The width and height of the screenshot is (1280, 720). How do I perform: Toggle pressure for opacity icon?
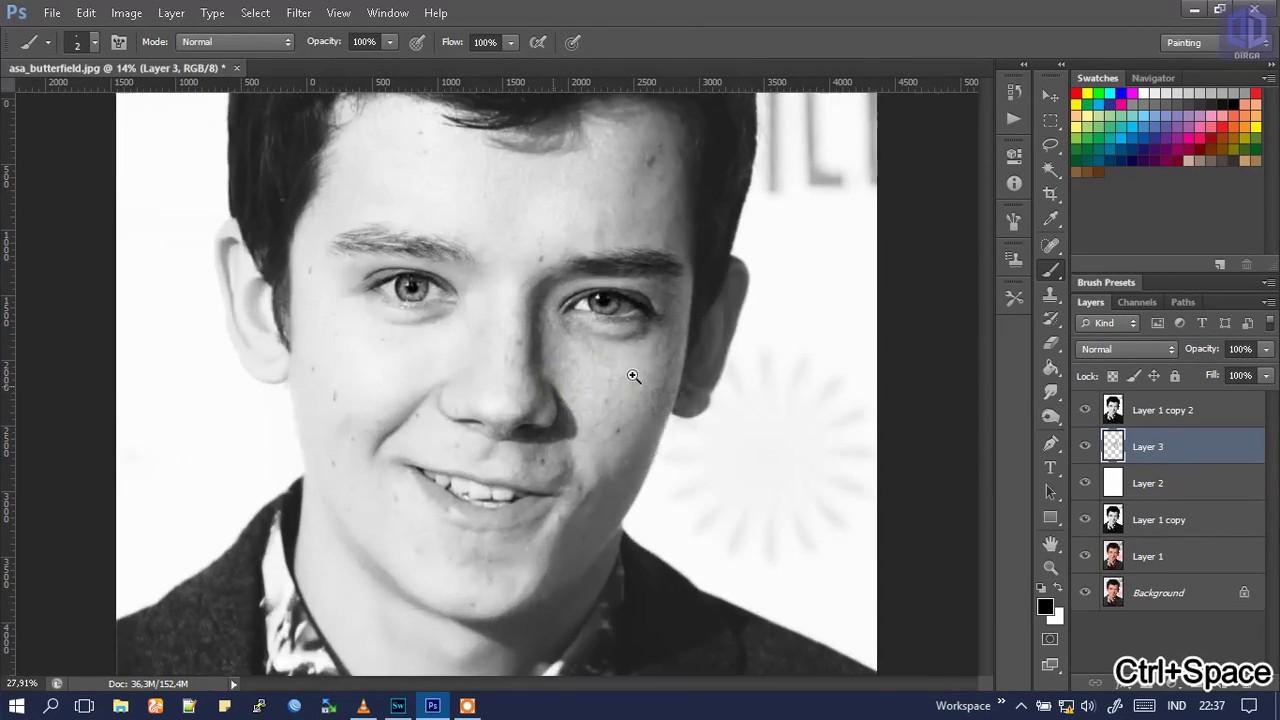417,42
